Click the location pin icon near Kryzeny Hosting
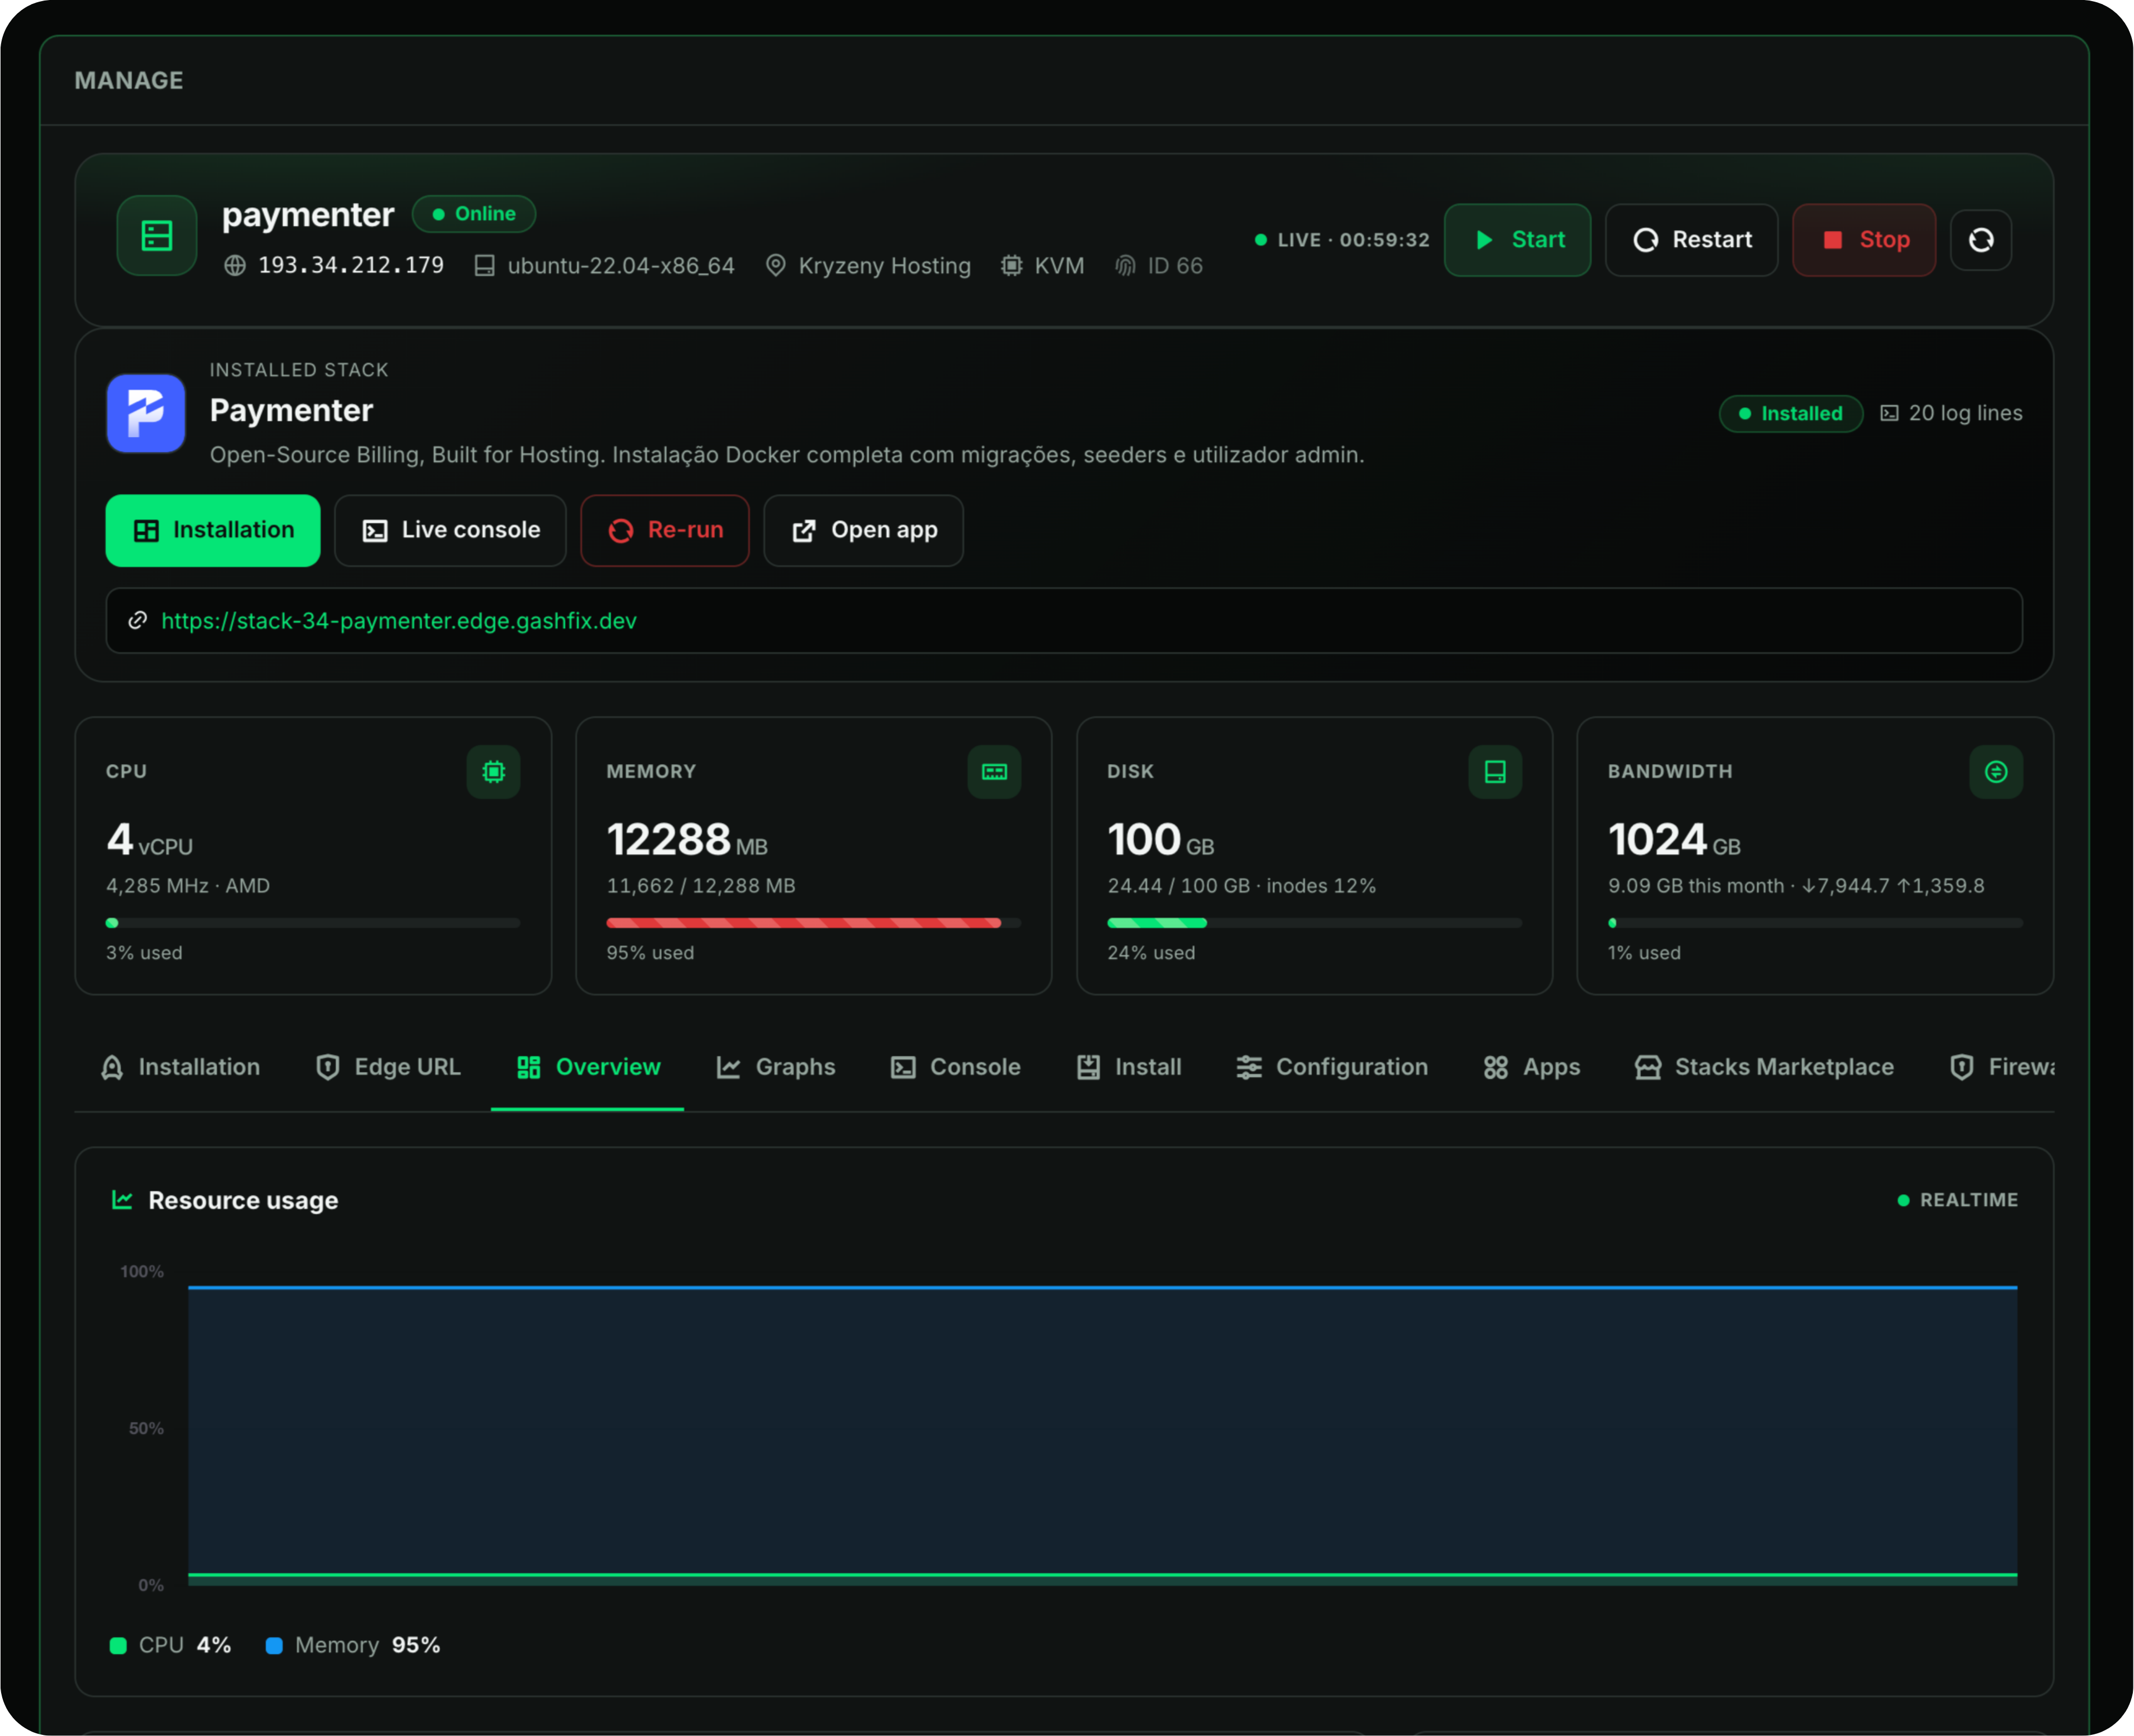The image size is (2134, 1736). tap(775, 266)
